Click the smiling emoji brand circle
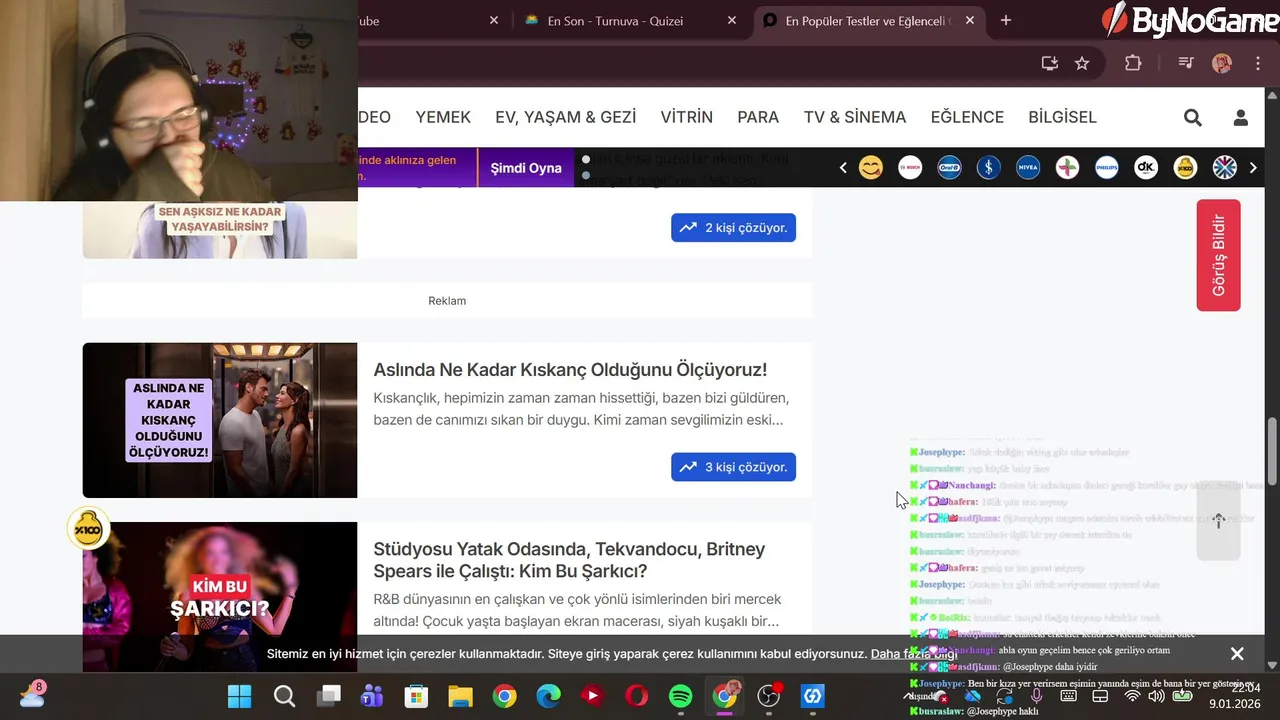This screenshot has height=720, width=1280. click(871, 168)
